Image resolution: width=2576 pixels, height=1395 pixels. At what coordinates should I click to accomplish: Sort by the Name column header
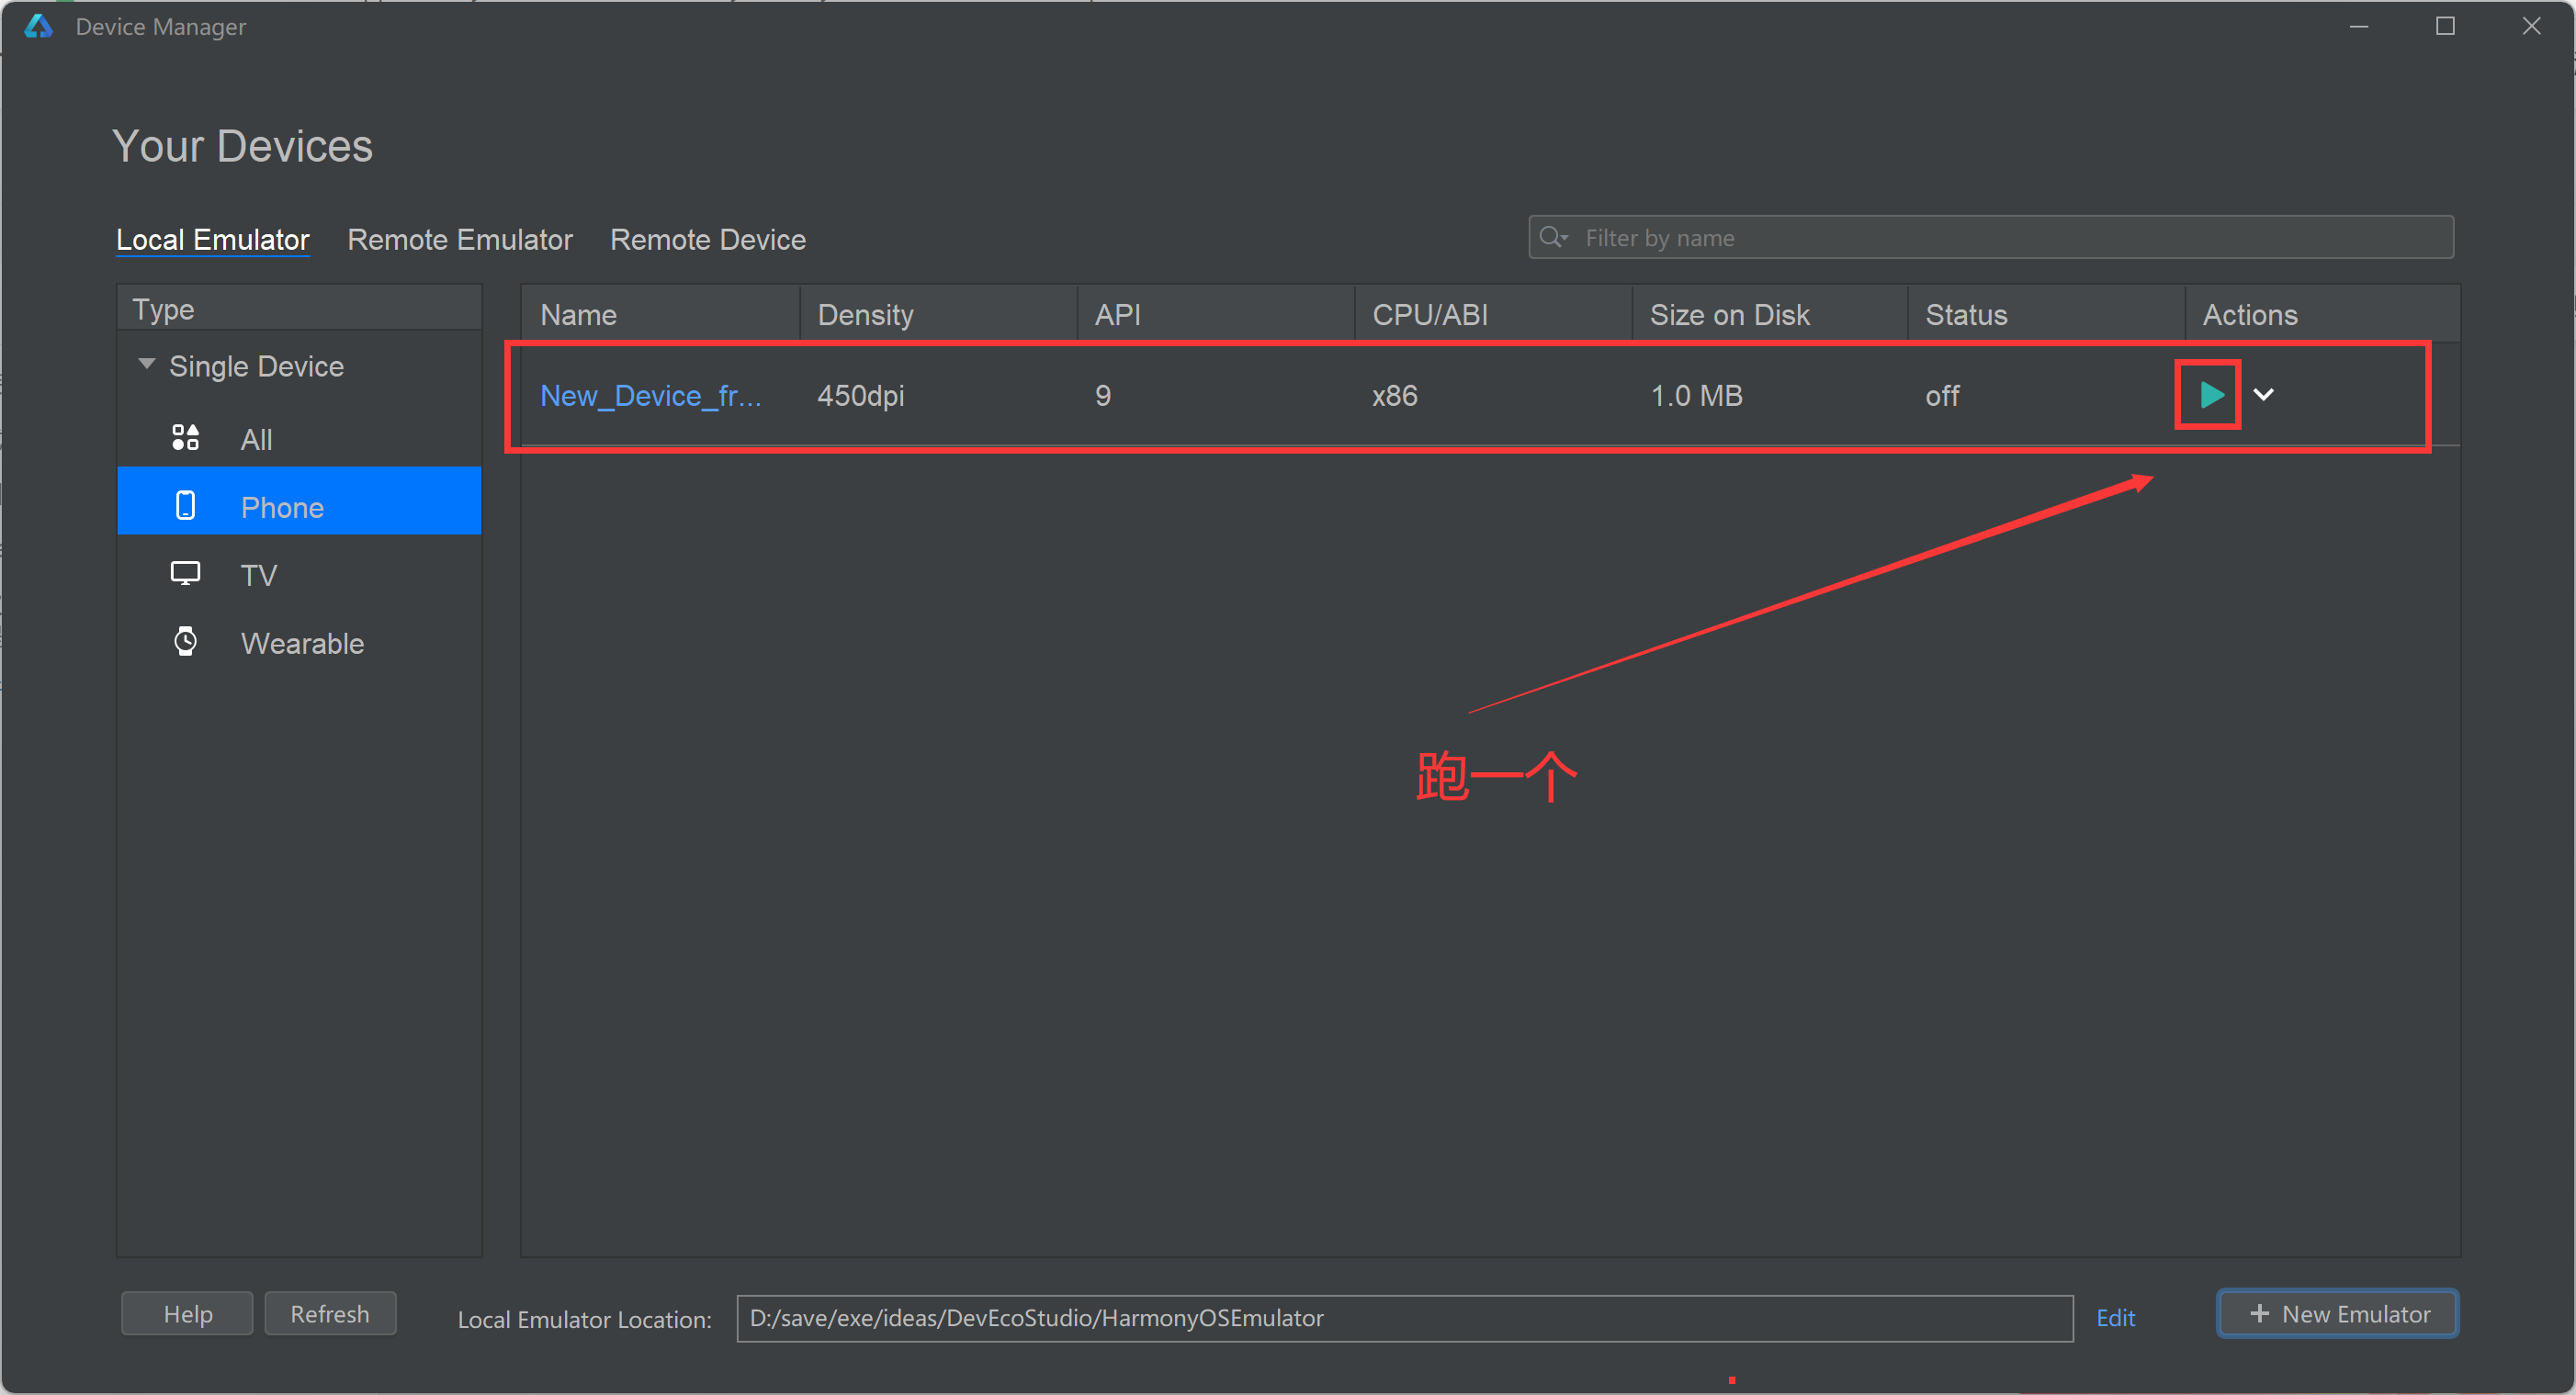pyautogui.click(x=578, y=315)
